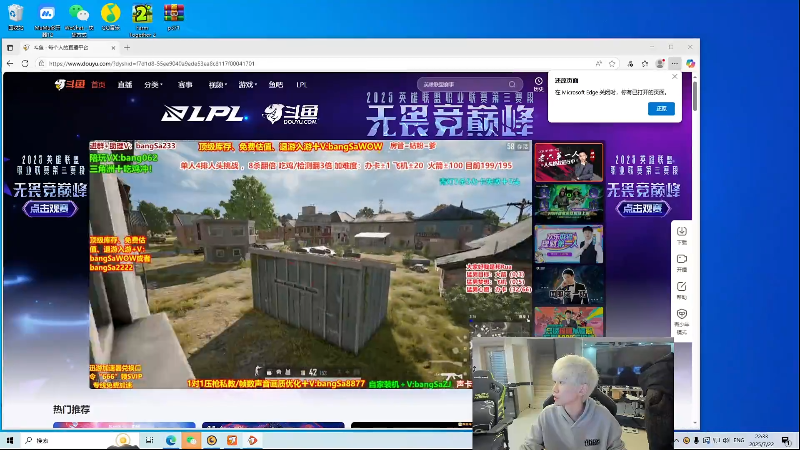Click the PUBG live stream video player
The width and height of the screenshot is (800, 450).
[x=310, y=265]
